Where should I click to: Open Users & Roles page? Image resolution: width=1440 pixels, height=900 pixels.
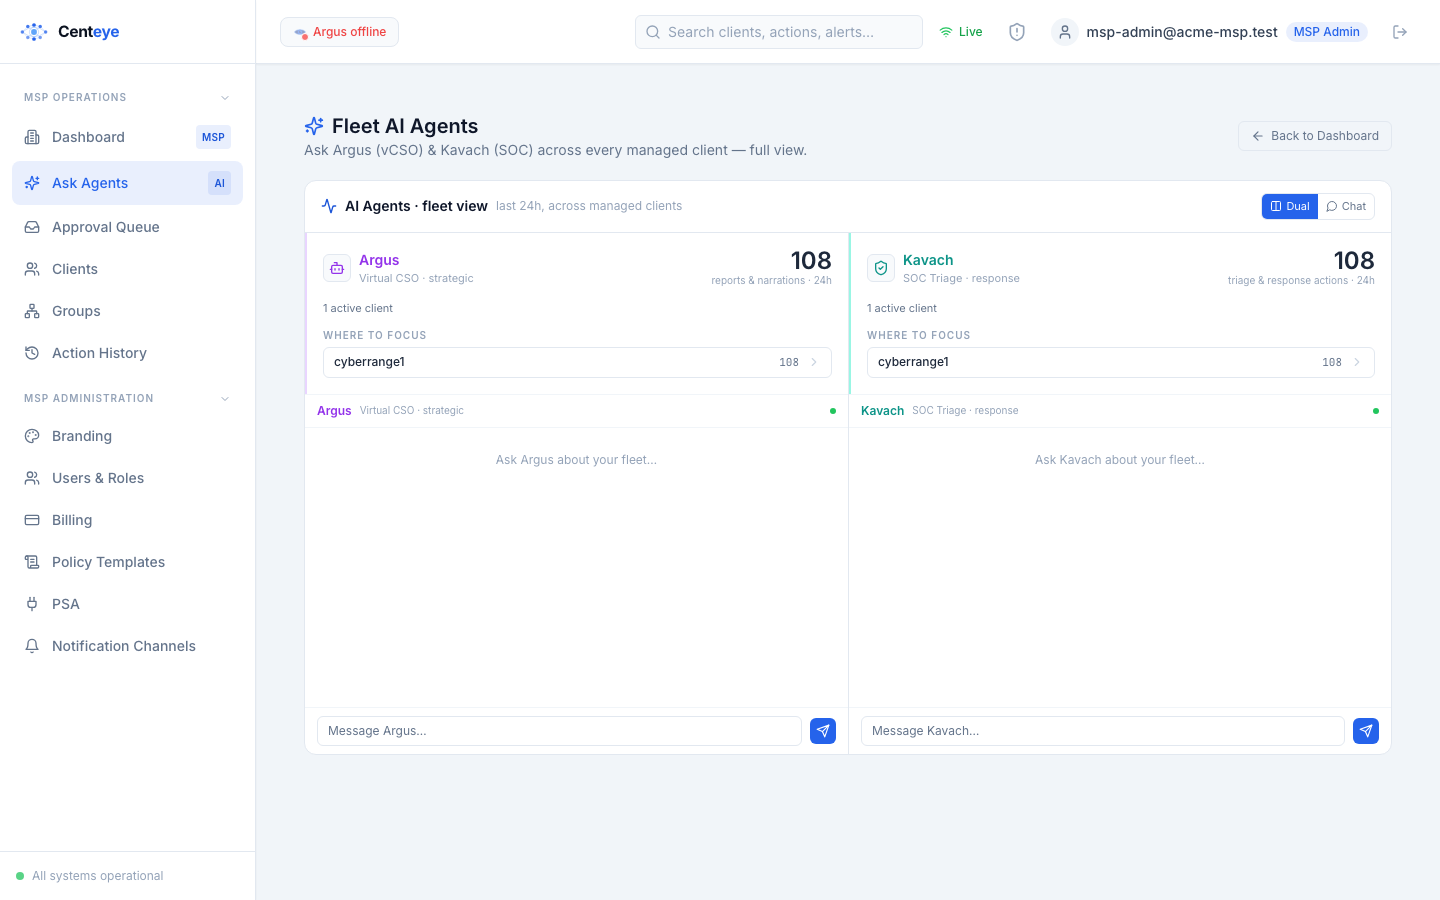[127, 478]
